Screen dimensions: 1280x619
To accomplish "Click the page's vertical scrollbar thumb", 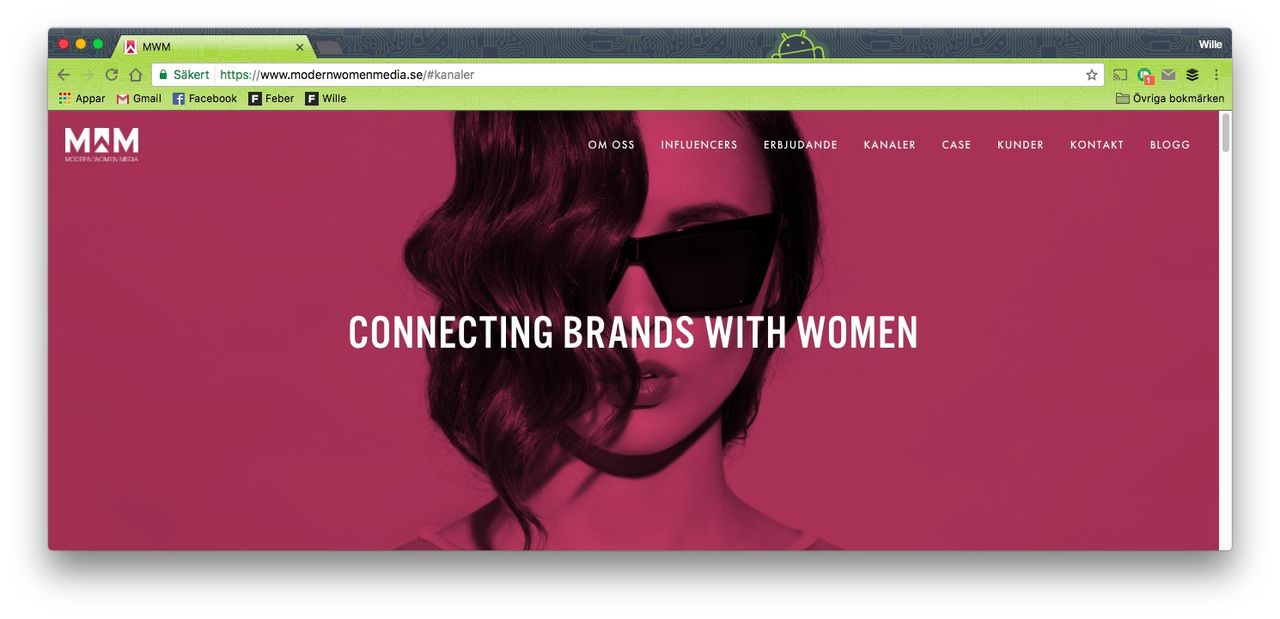I will point(1226,132).
